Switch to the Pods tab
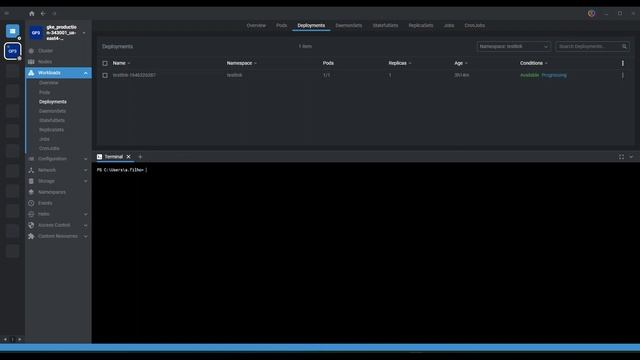640x360 pixels. pos(281,25)
